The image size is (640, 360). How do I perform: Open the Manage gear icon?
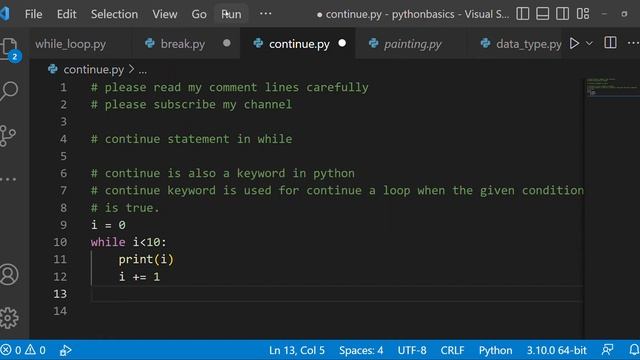9,318
